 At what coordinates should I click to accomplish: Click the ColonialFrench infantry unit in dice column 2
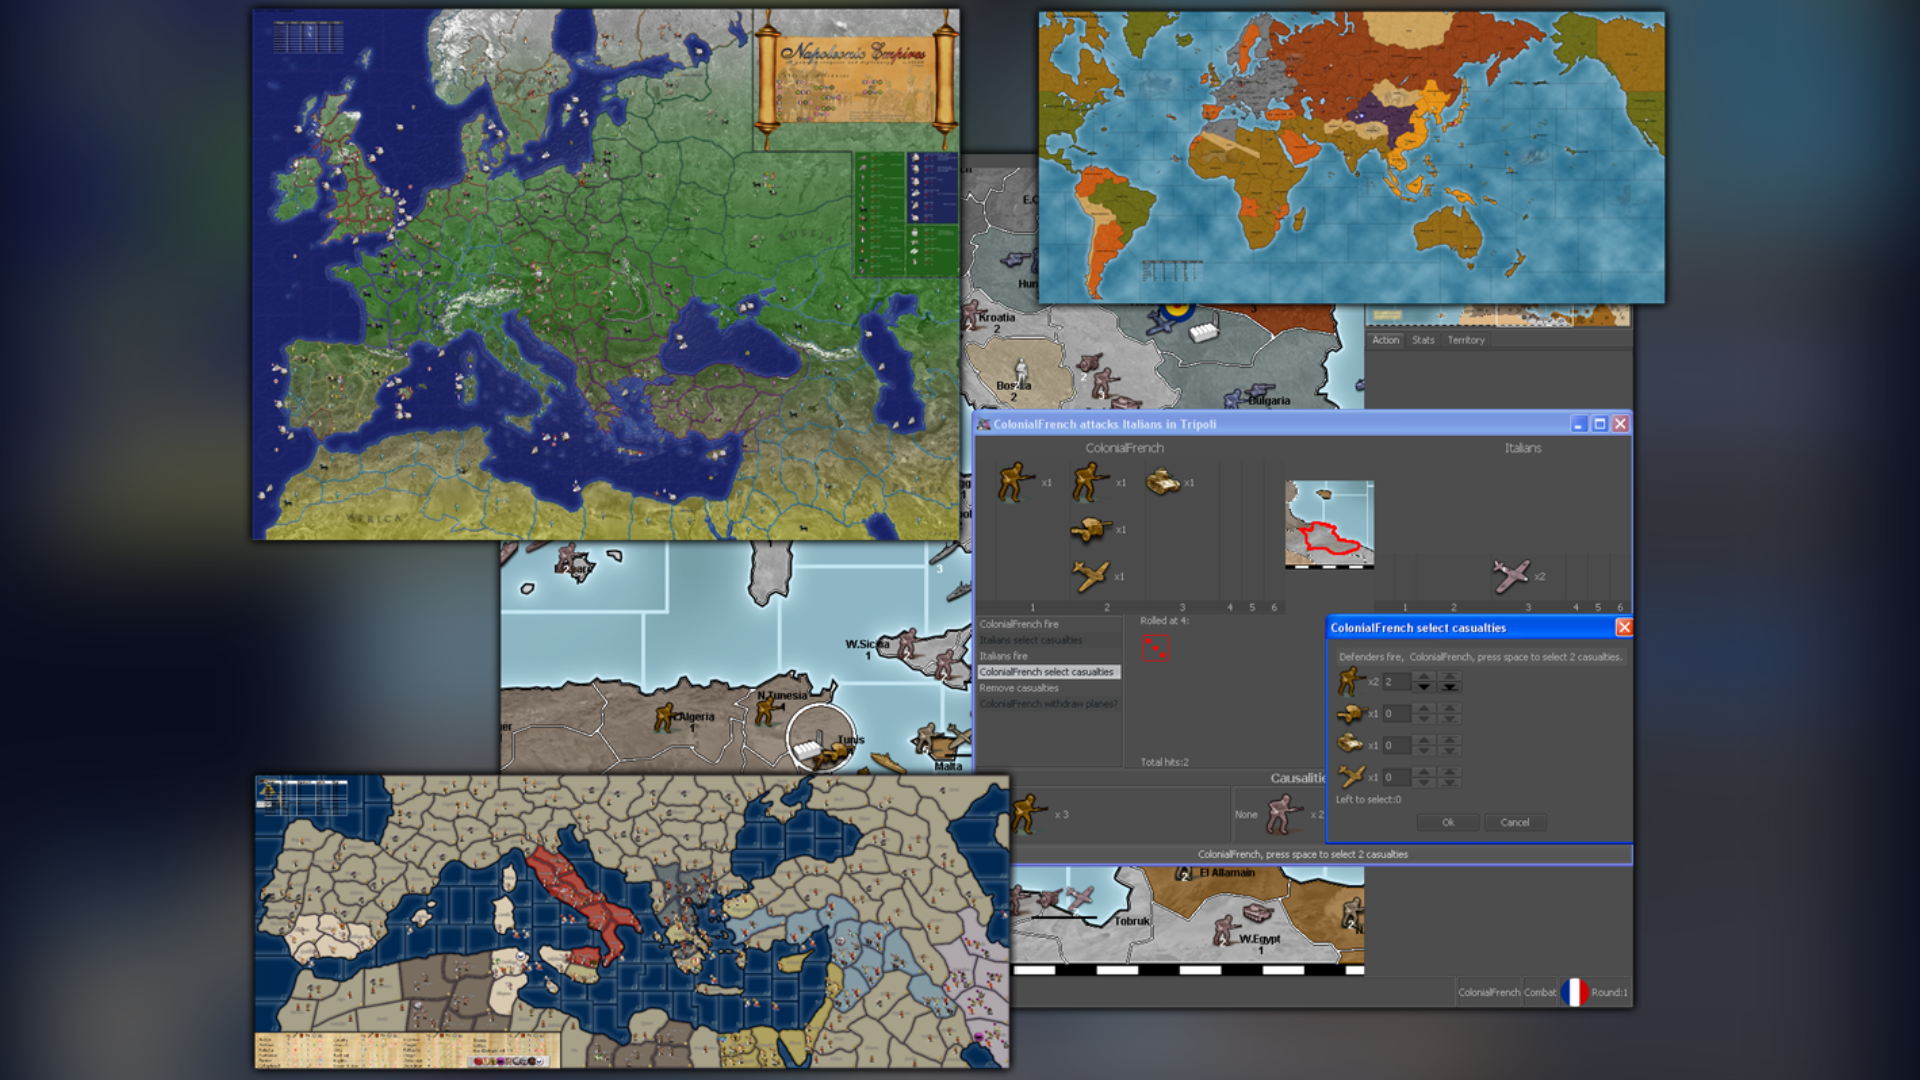(x=1089, y=481)
